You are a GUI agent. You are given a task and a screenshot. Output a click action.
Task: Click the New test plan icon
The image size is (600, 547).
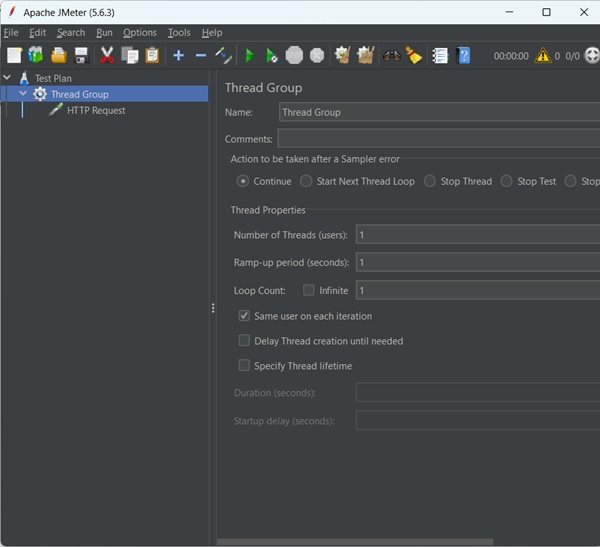[x=14, y=55]
